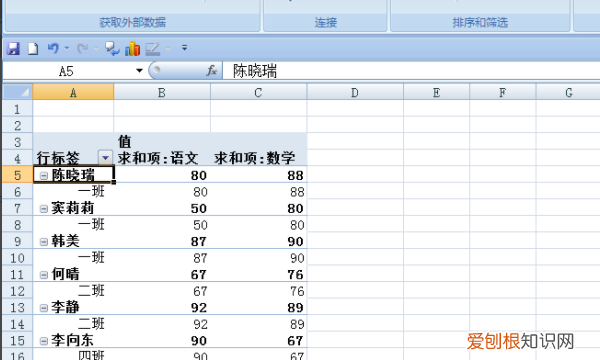Collapse the 李向东 pivot group
600x360 pixels.
click(x=44, y=340)
